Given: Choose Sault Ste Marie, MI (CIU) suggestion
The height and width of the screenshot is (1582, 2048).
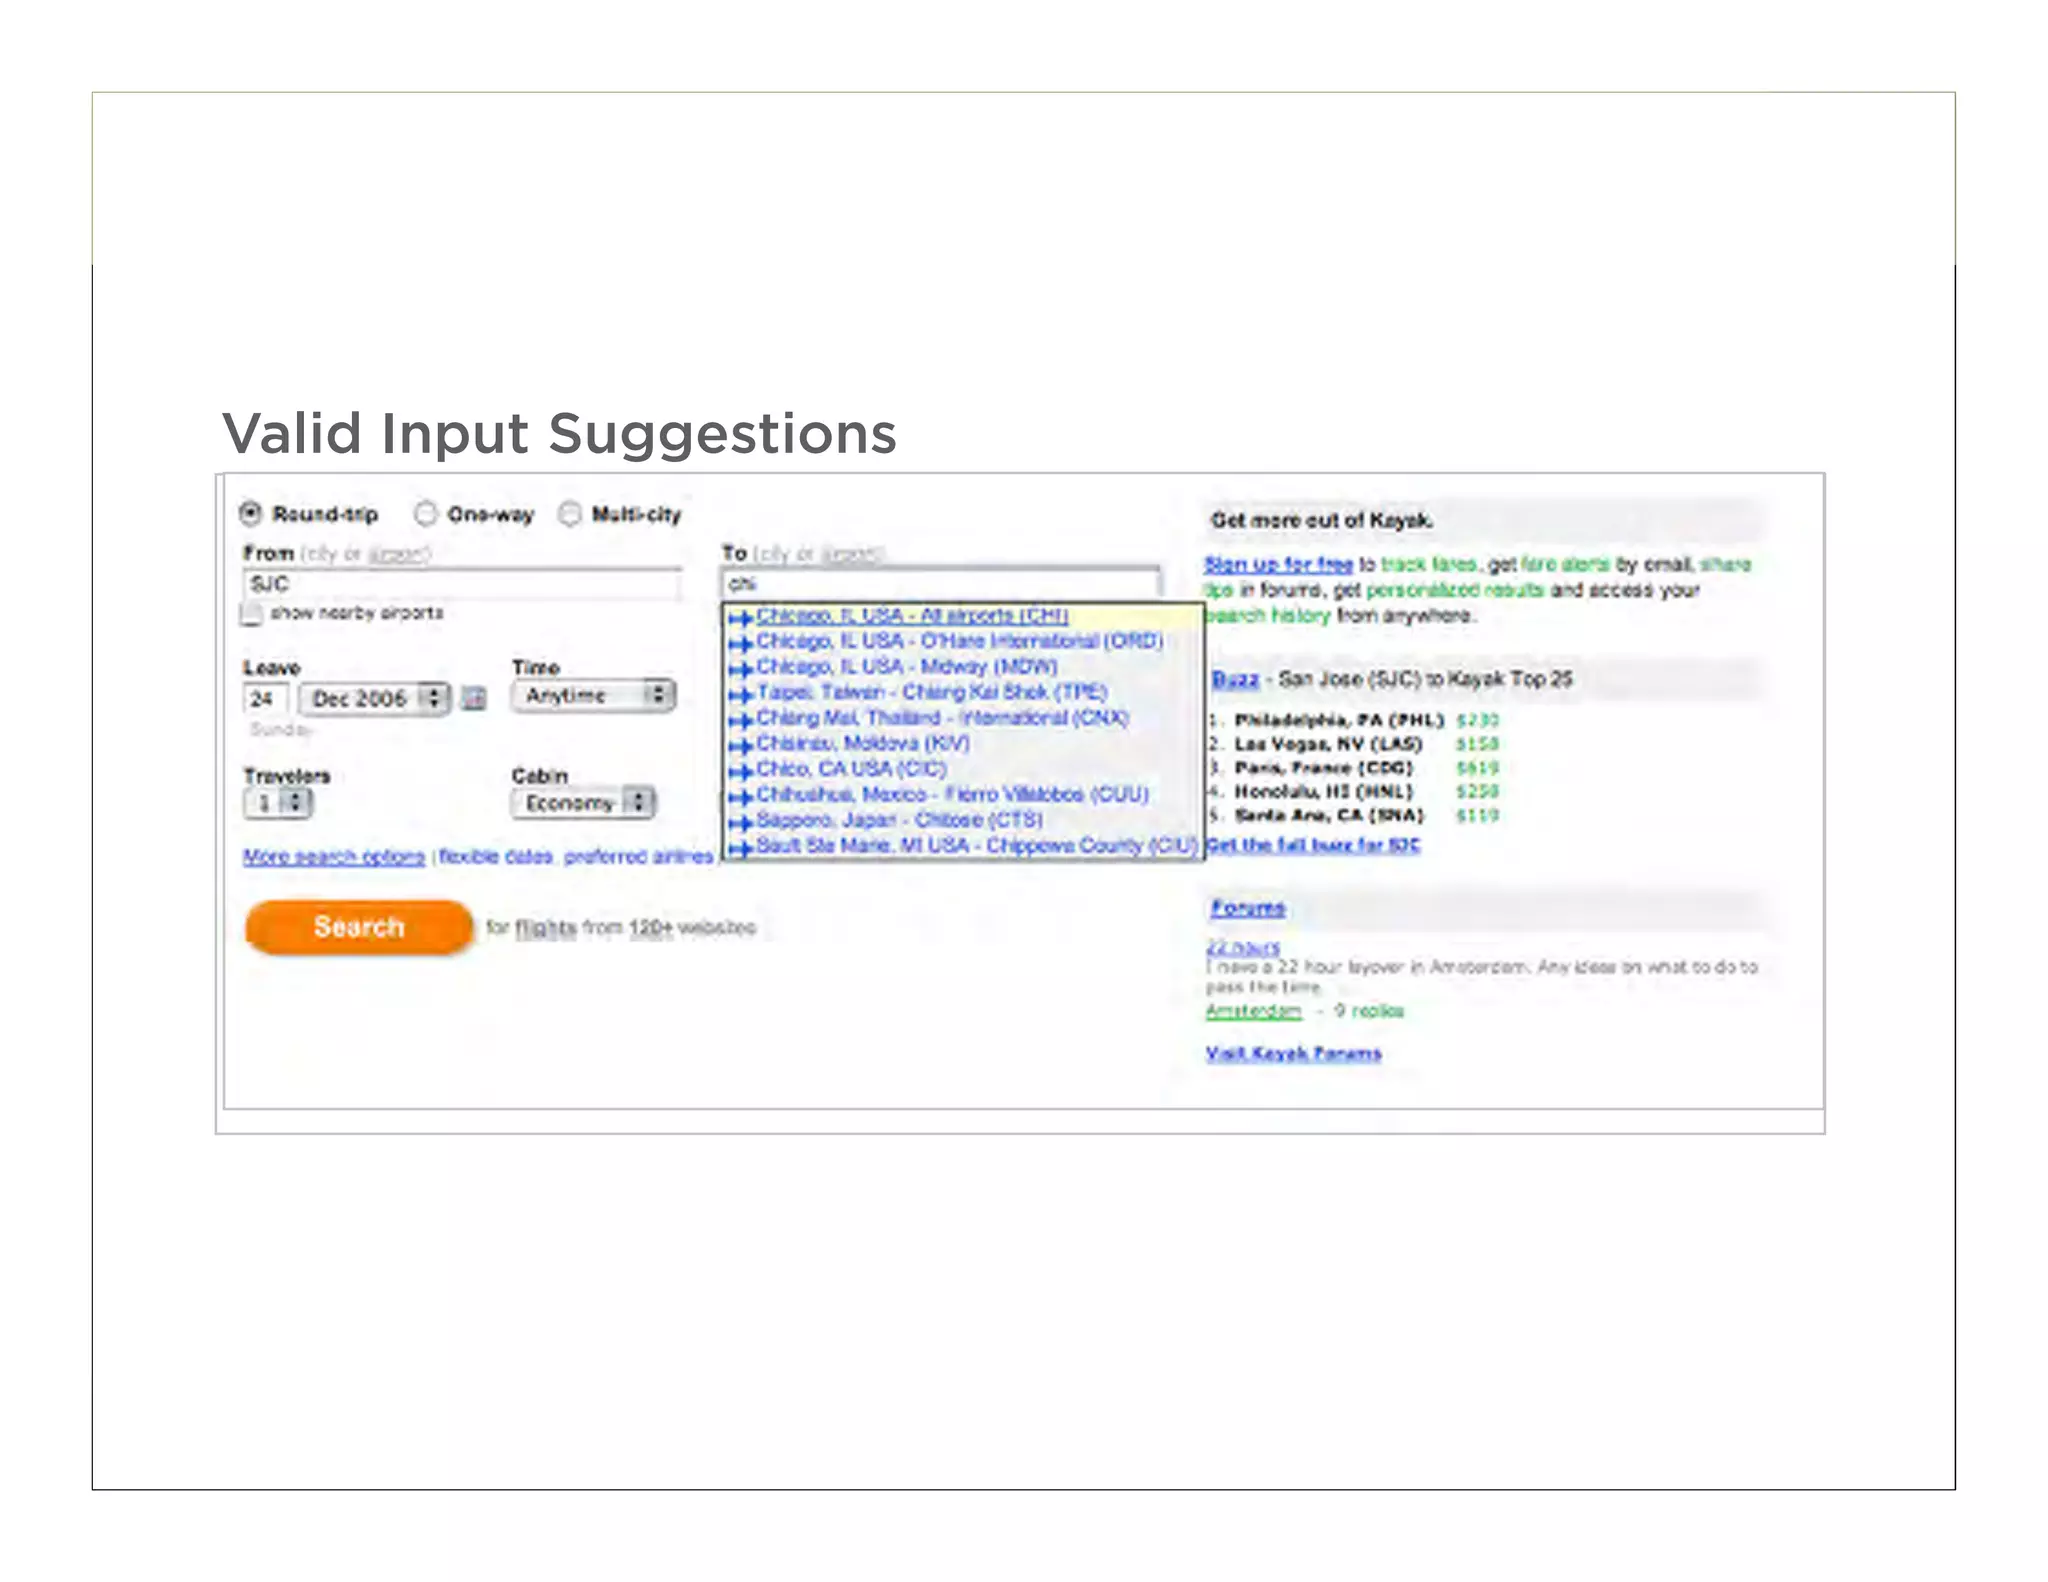Looking at the screenshot, I should tap(976, 846).
